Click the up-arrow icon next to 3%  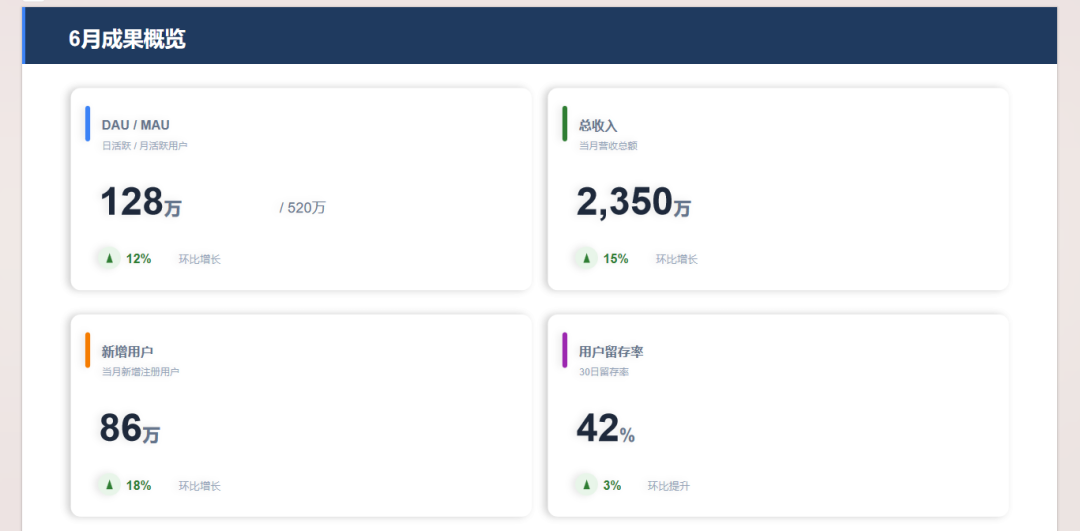586,486
